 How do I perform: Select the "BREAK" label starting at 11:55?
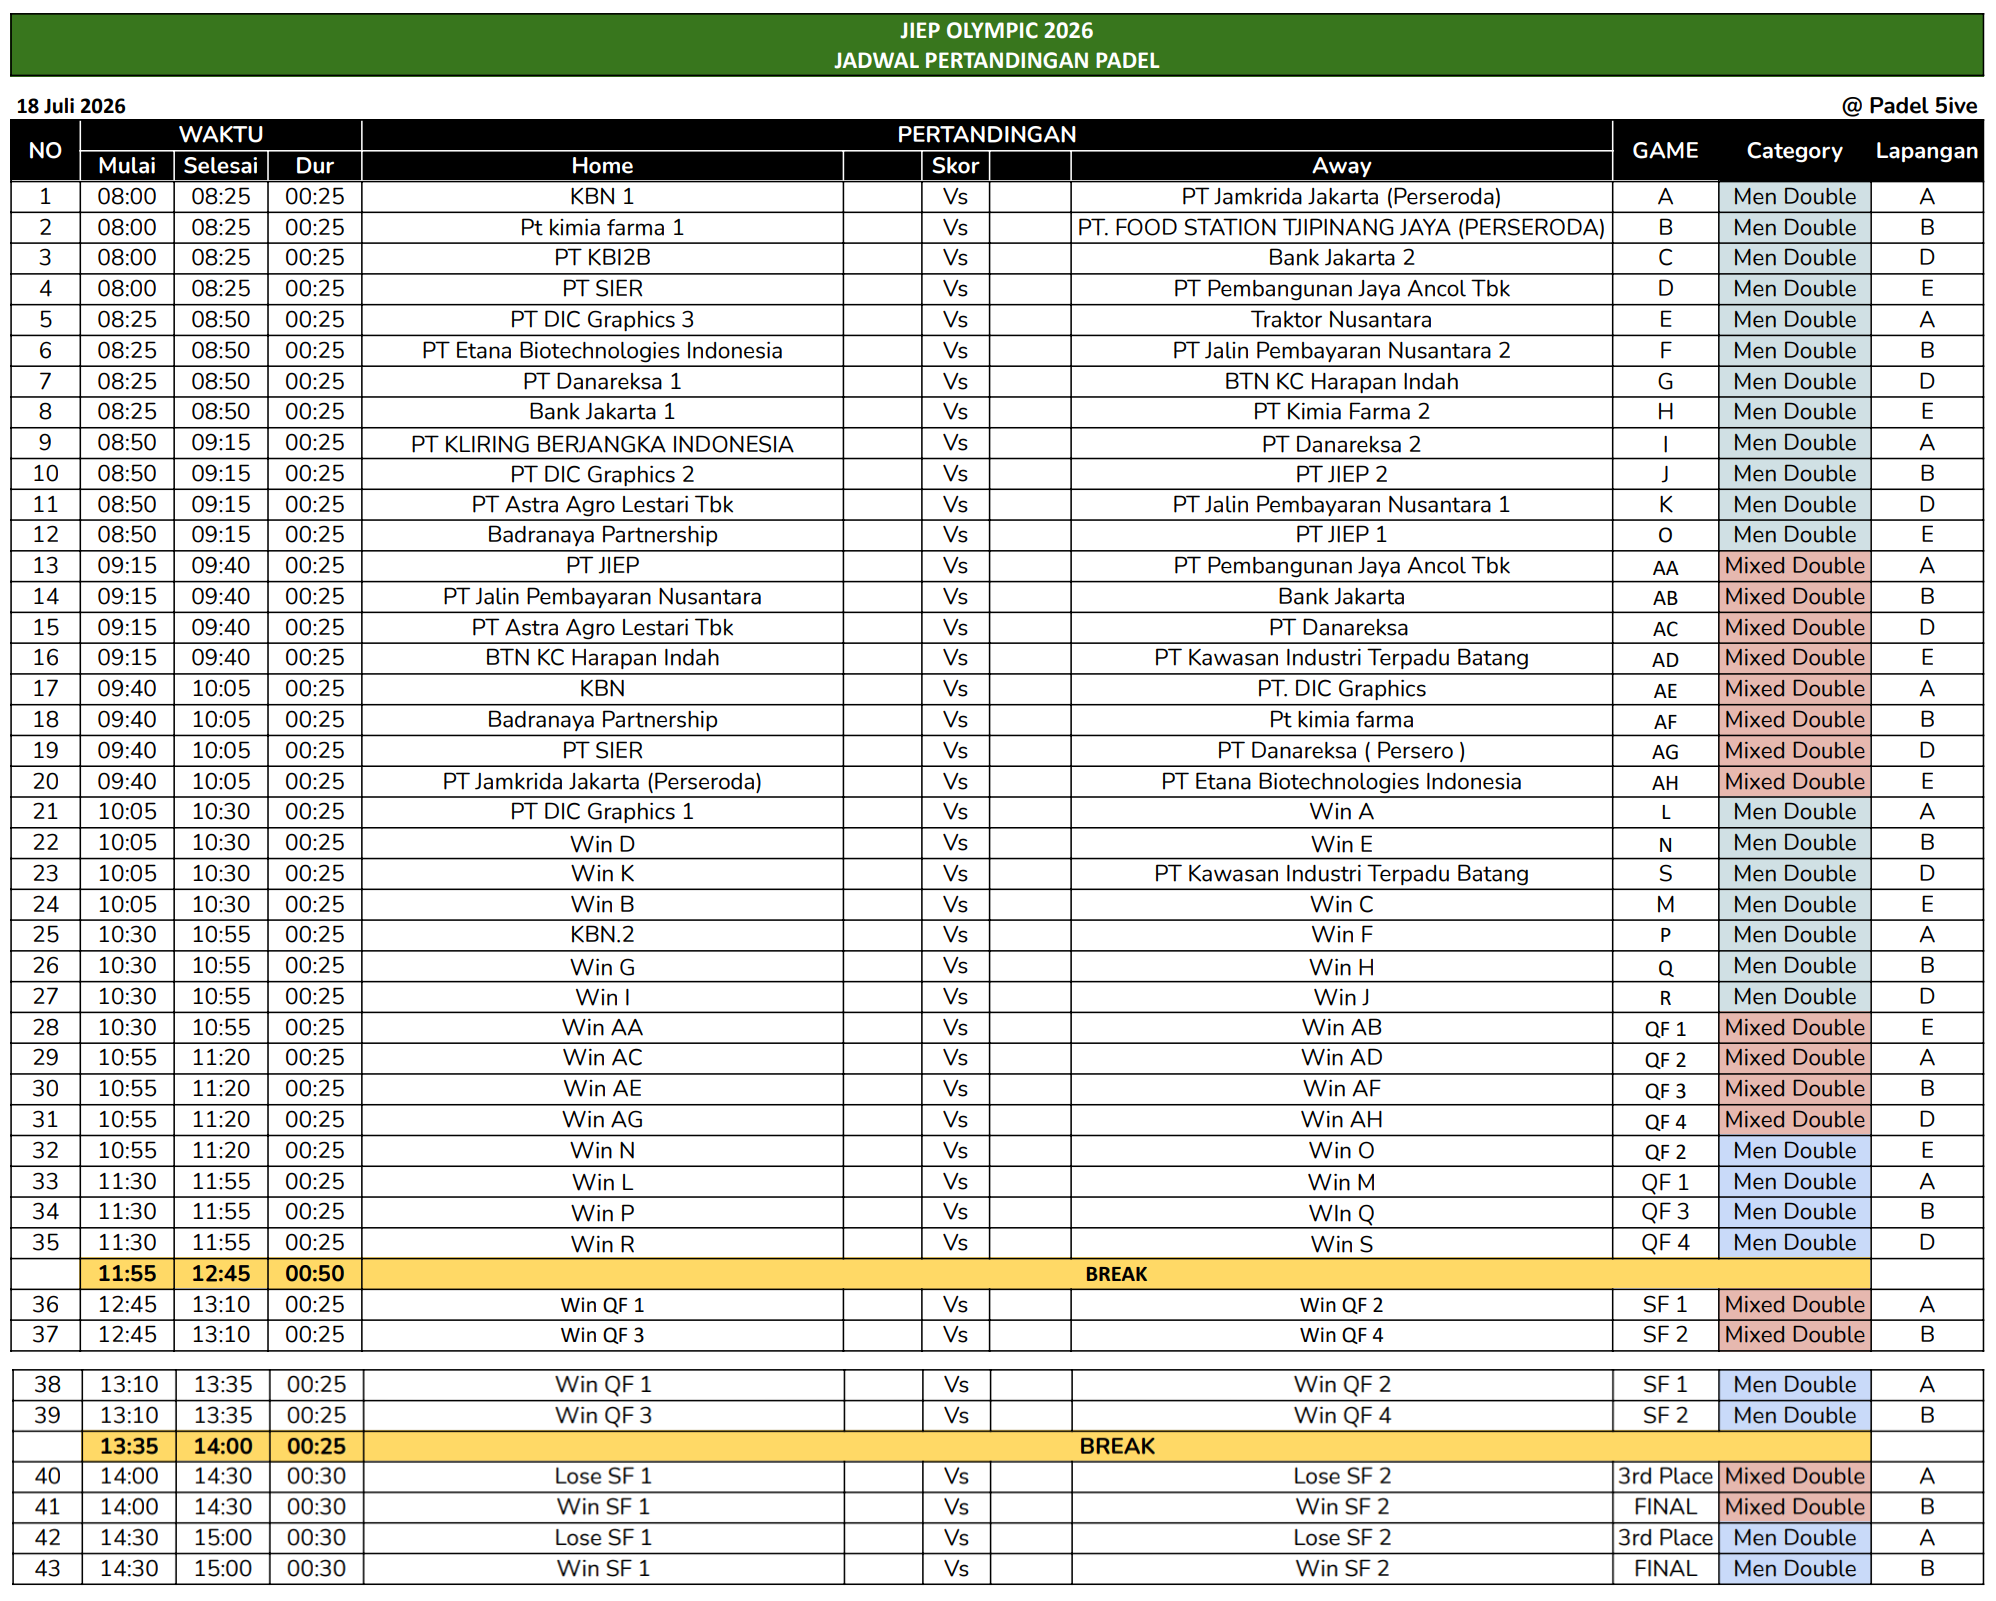click(1116, 1274)
